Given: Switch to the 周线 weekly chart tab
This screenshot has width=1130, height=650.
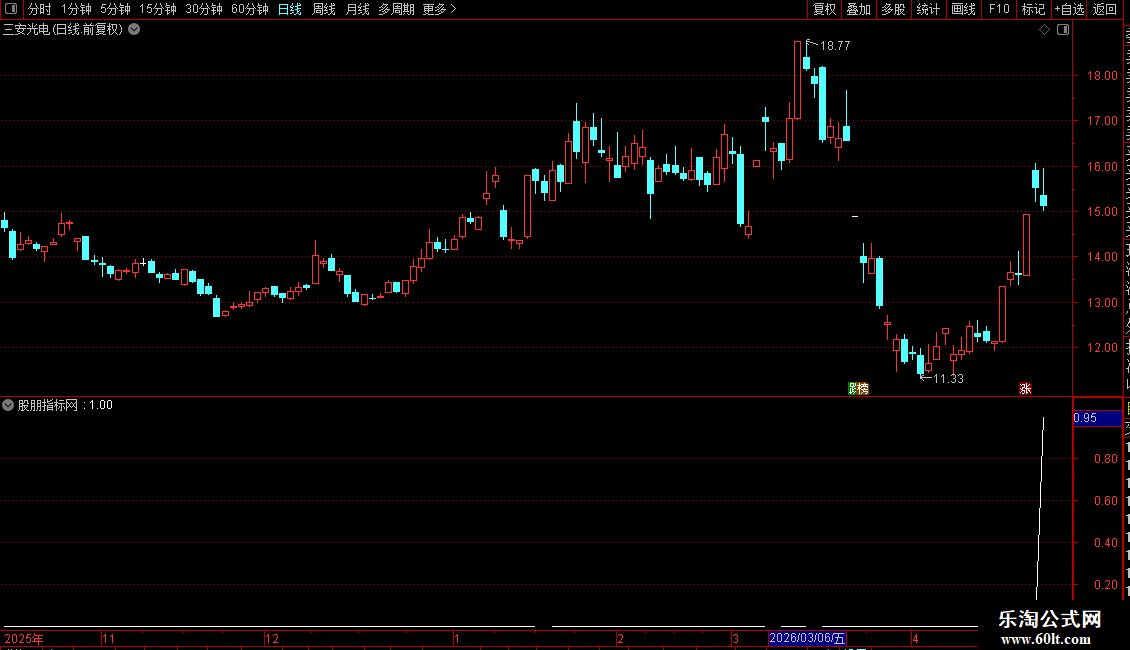Looking at the screenshot, I should coord(324,9).
